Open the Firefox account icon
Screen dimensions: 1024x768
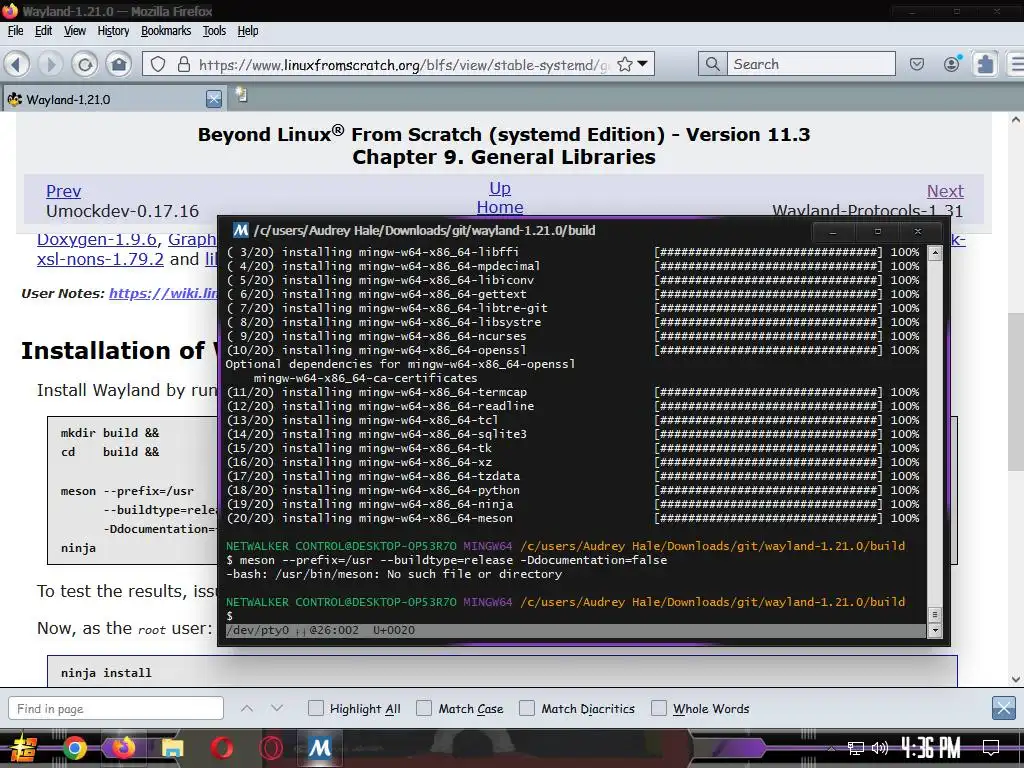pos(952,63)
